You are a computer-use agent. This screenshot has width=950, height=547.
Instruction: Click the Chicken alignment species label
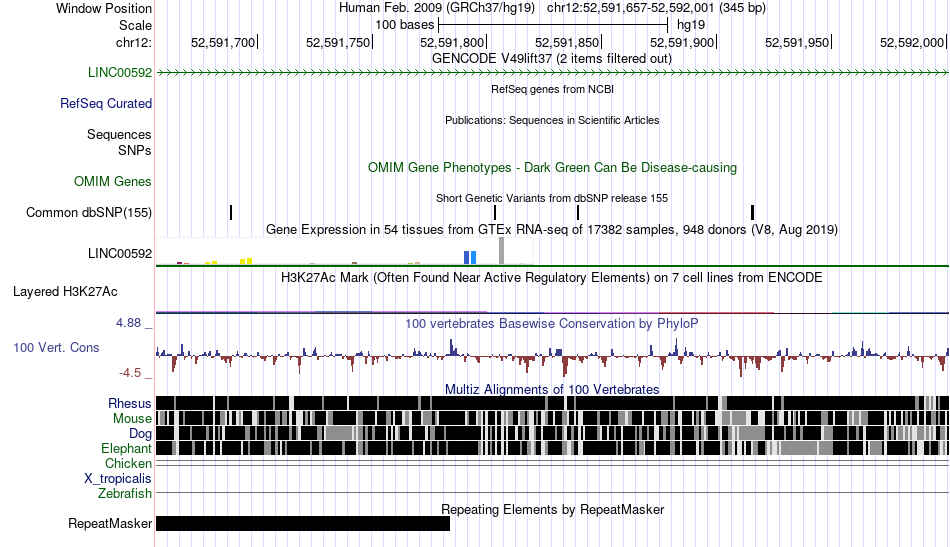point(128,463)
